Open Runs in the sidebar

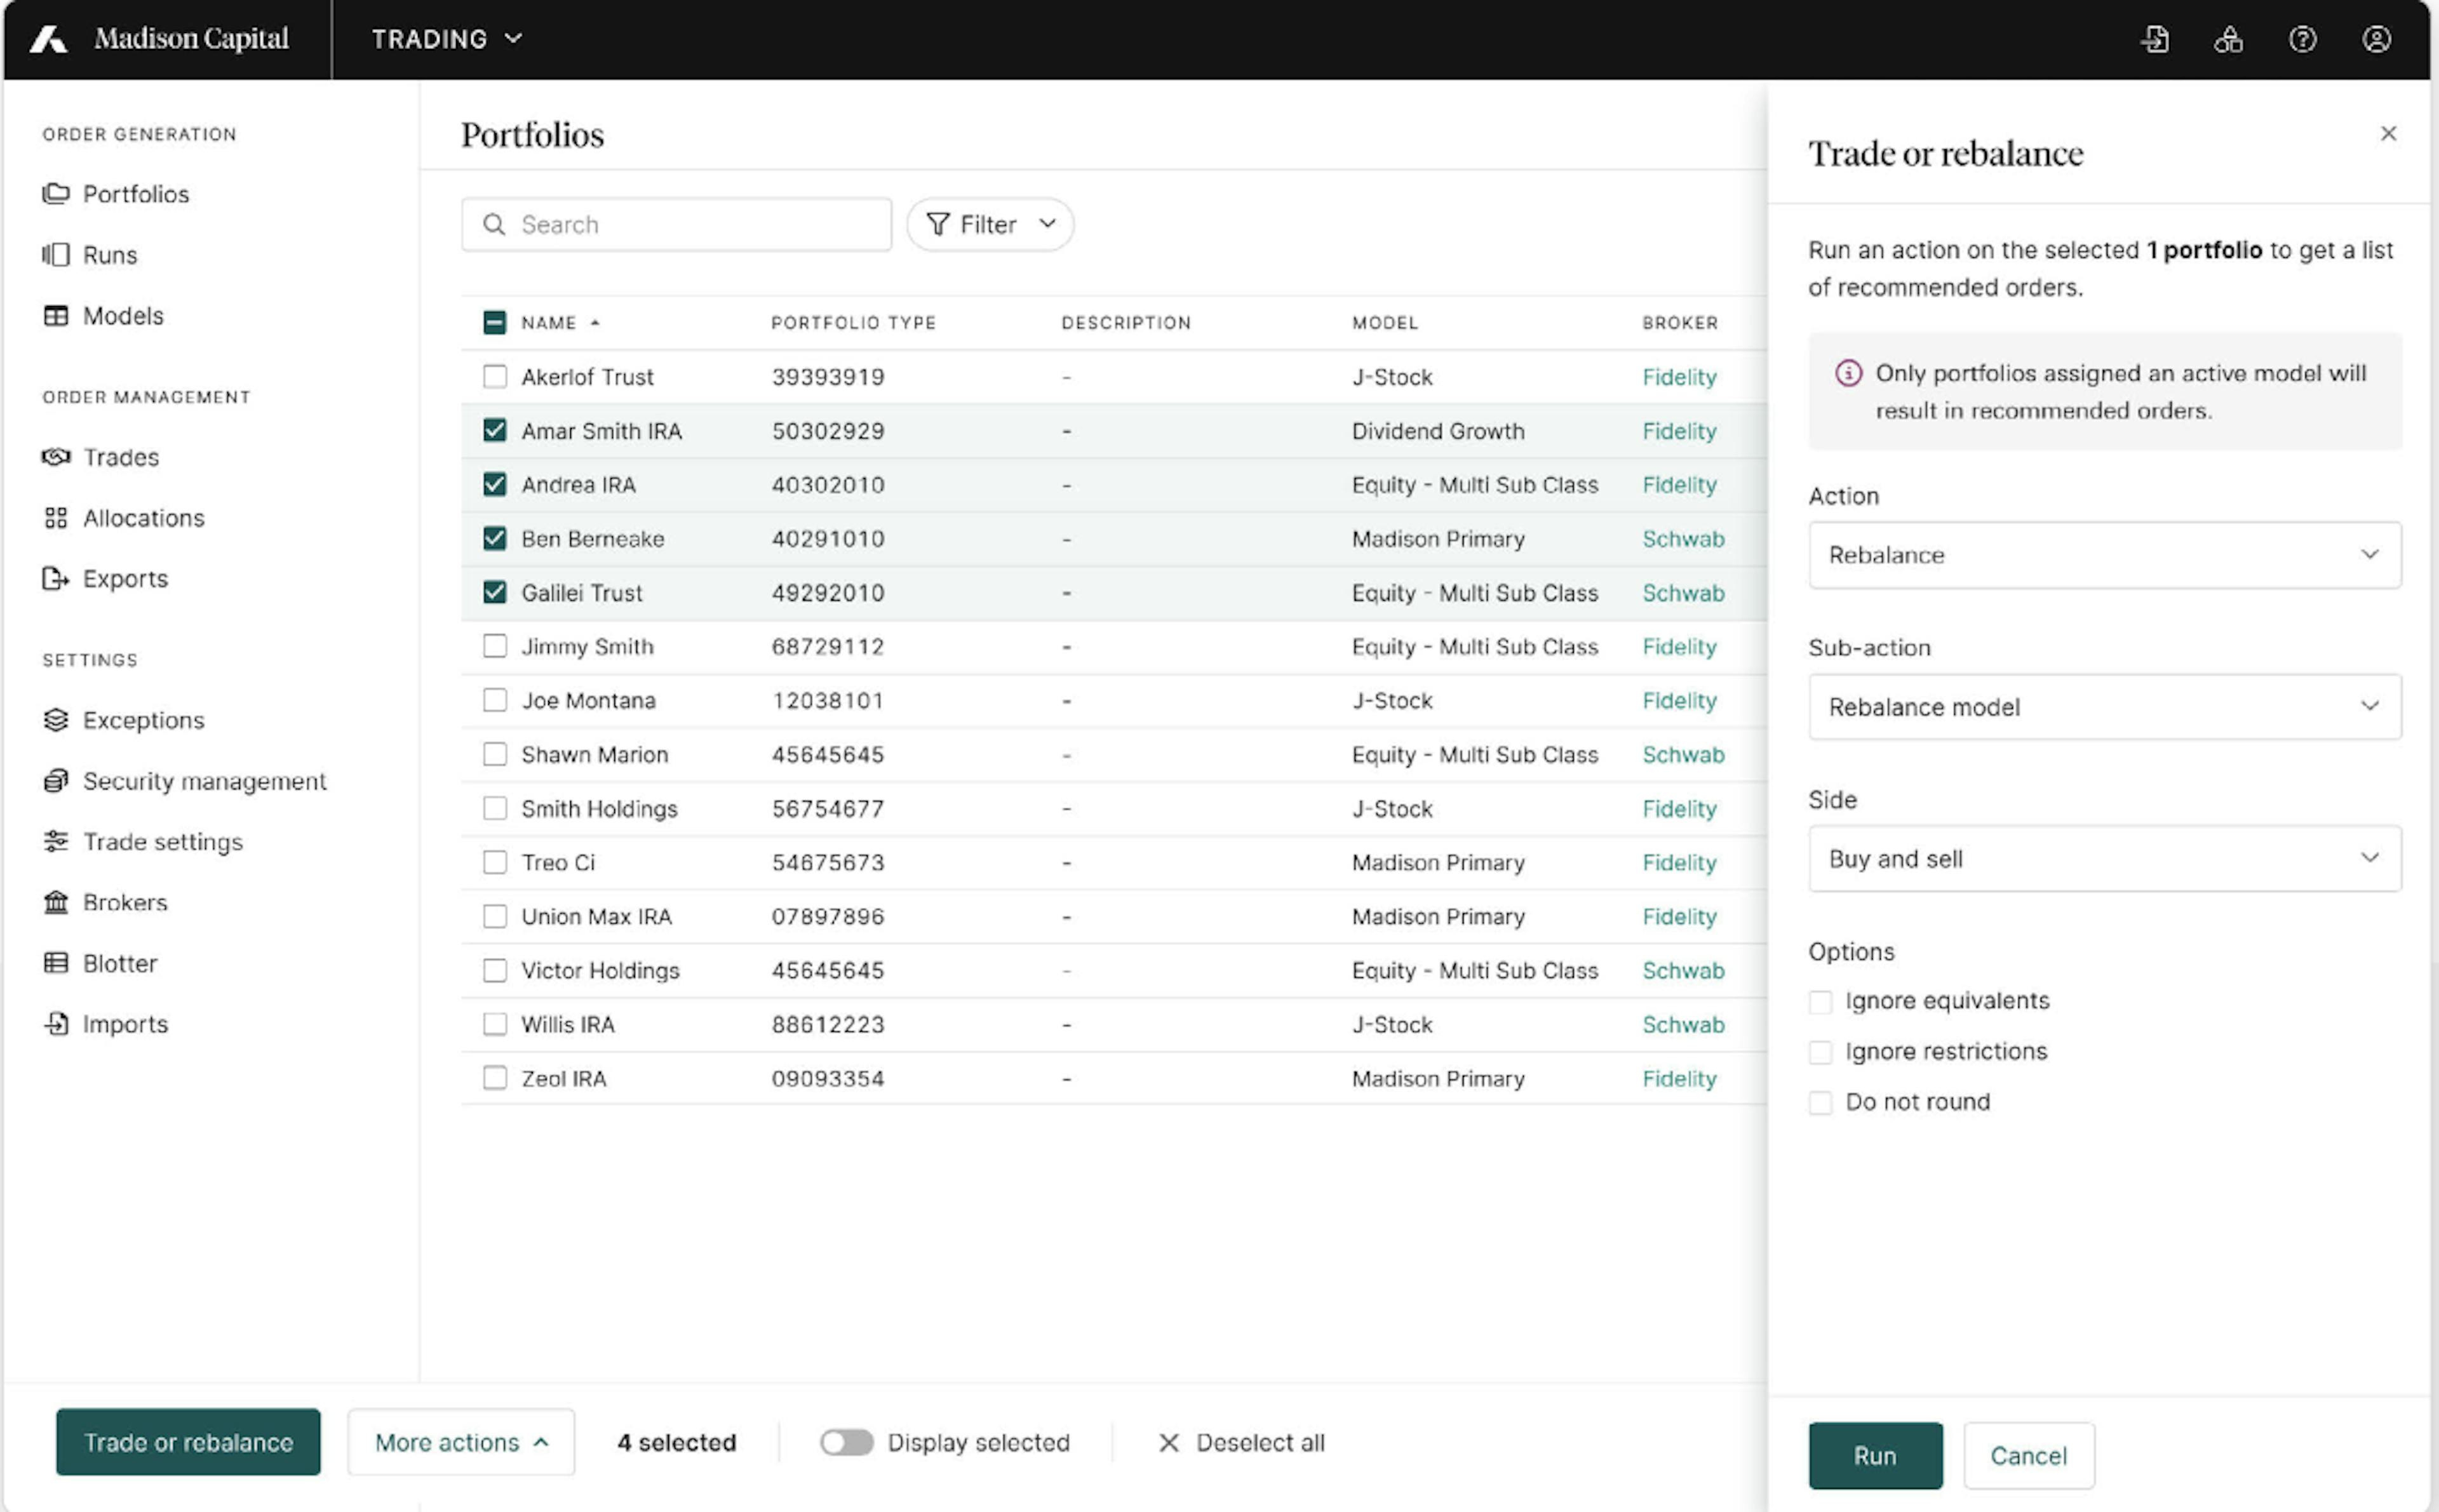[x=110, y=255]
